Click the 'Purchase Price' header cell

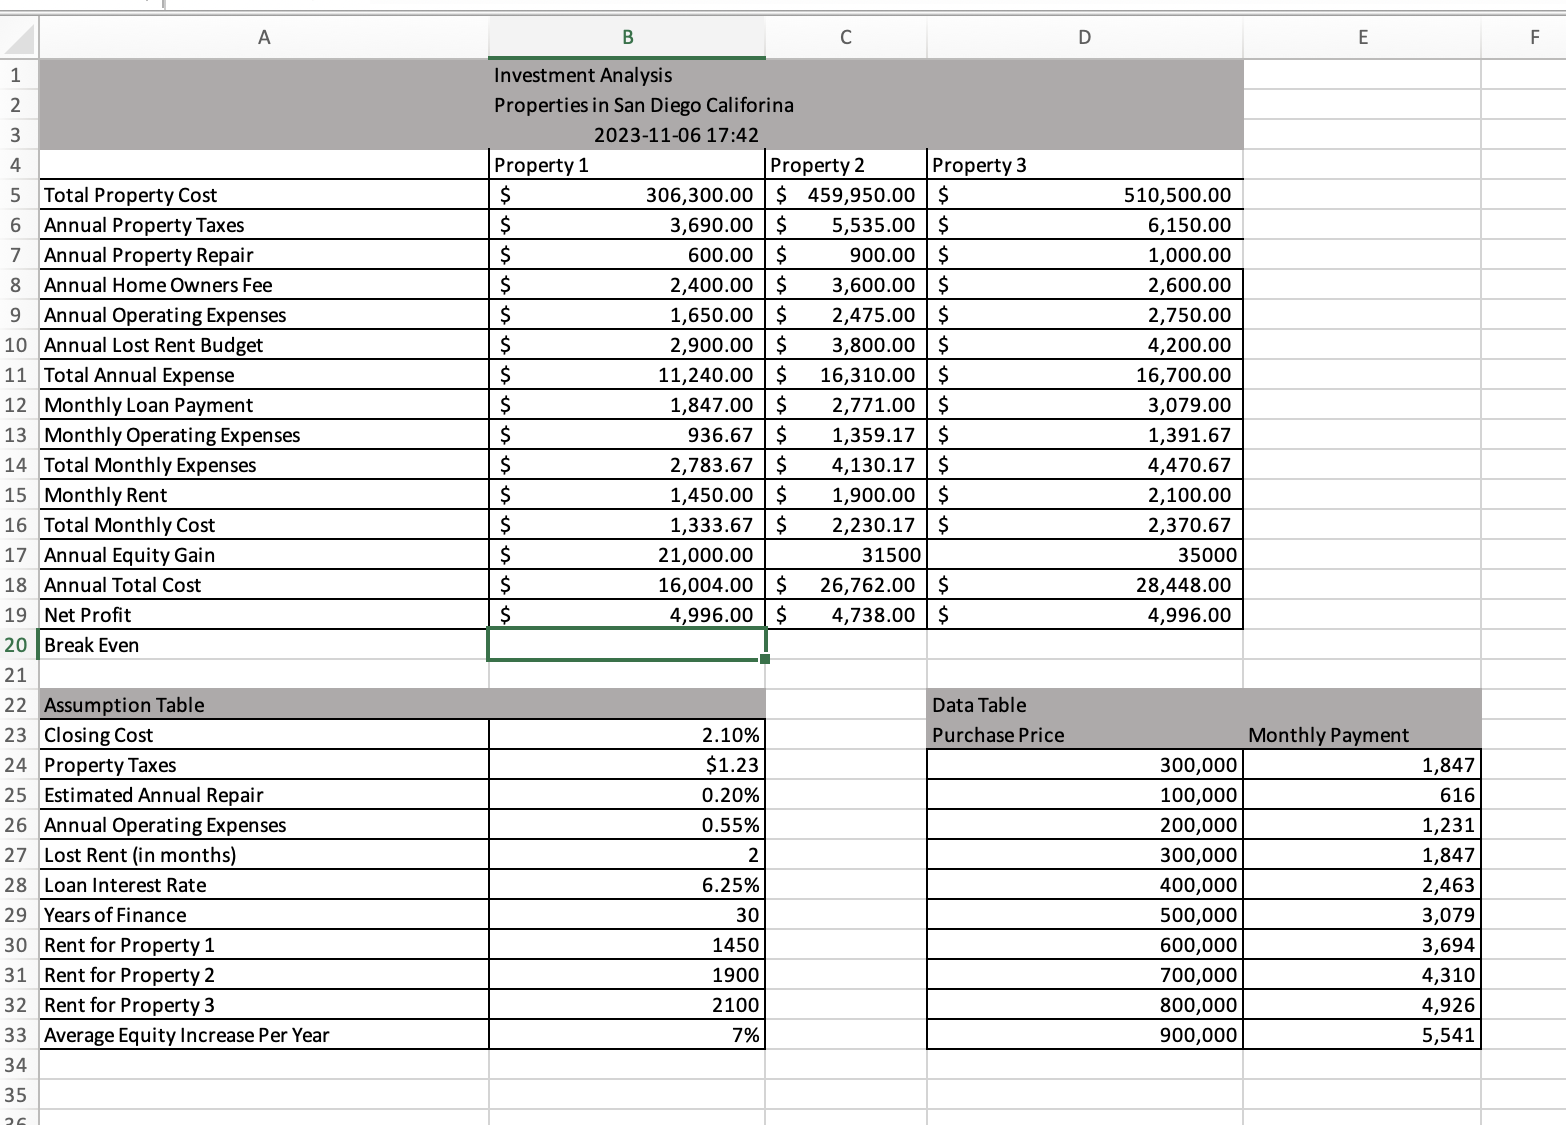[x=1085, y=735]
